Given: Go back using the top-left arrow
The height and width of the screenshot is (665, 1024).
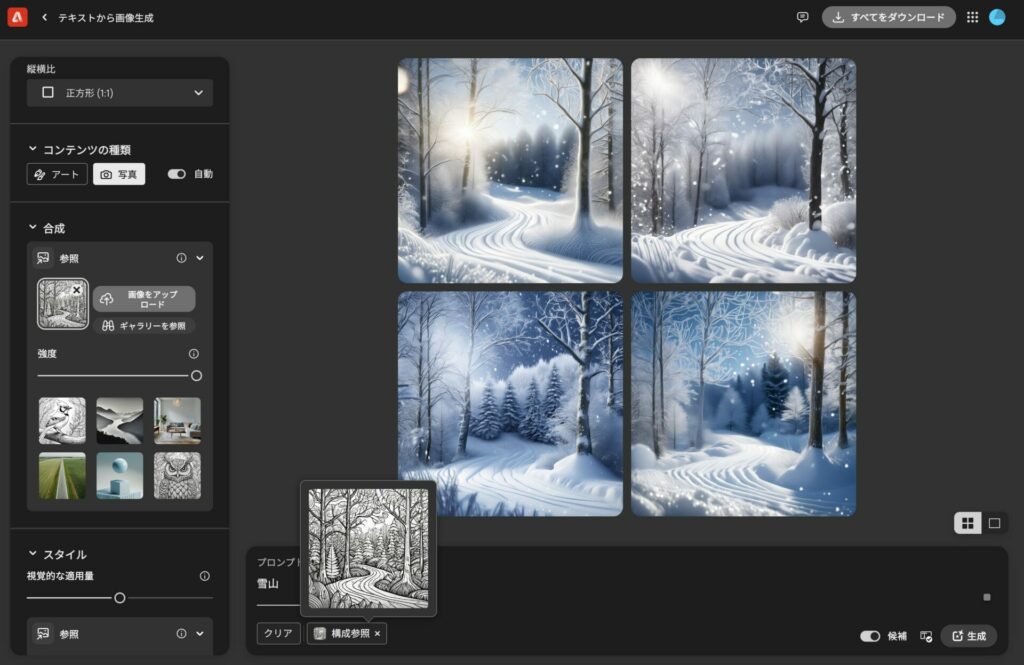Looking at the screenshot, I should (x=44, y=18).
